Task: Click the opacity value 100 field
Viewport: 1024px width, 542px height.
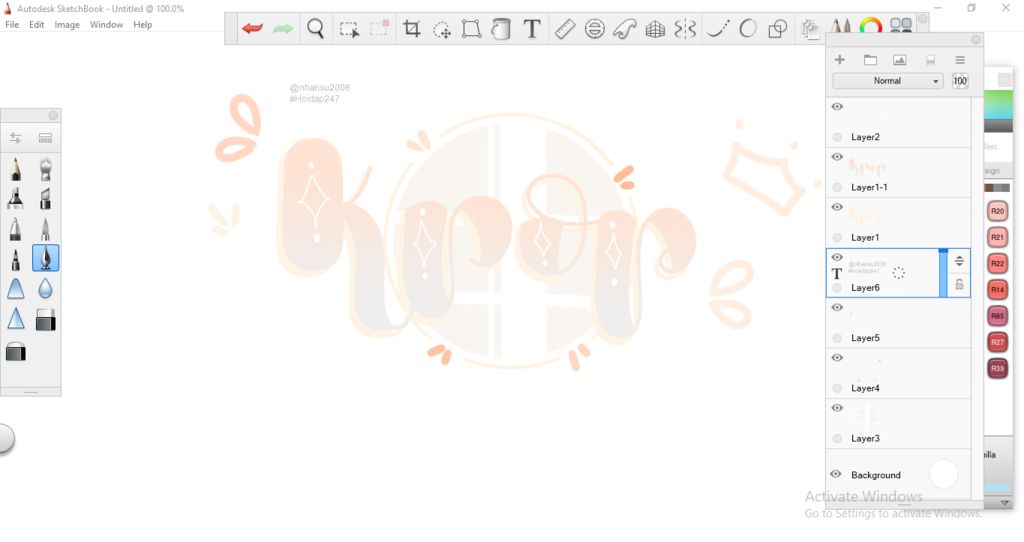Action: (959, 81)
